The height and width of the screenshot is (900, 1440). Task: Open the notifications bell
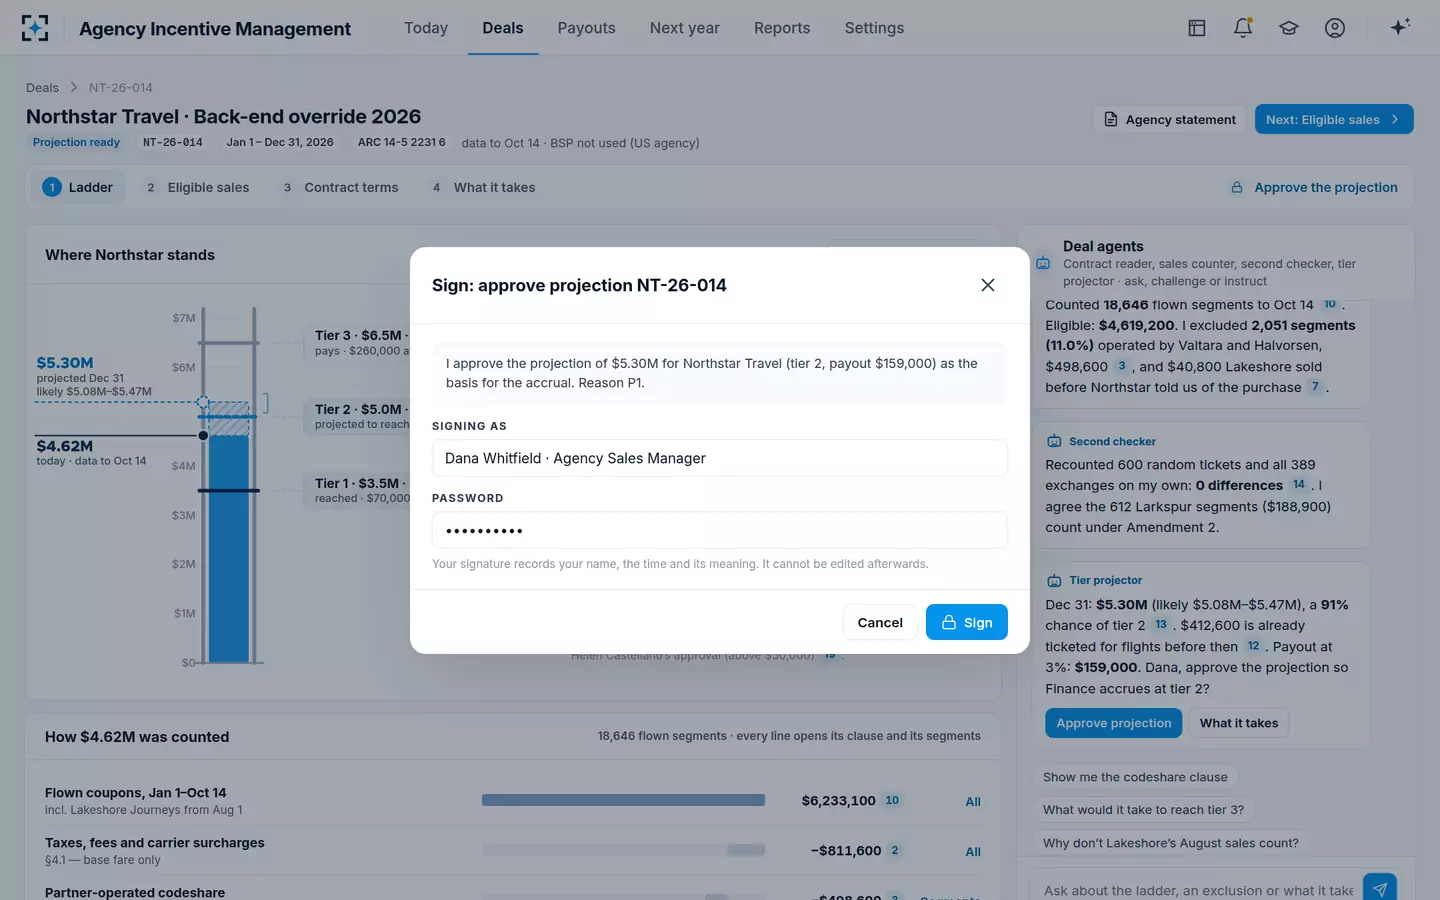pos(1243,28)
